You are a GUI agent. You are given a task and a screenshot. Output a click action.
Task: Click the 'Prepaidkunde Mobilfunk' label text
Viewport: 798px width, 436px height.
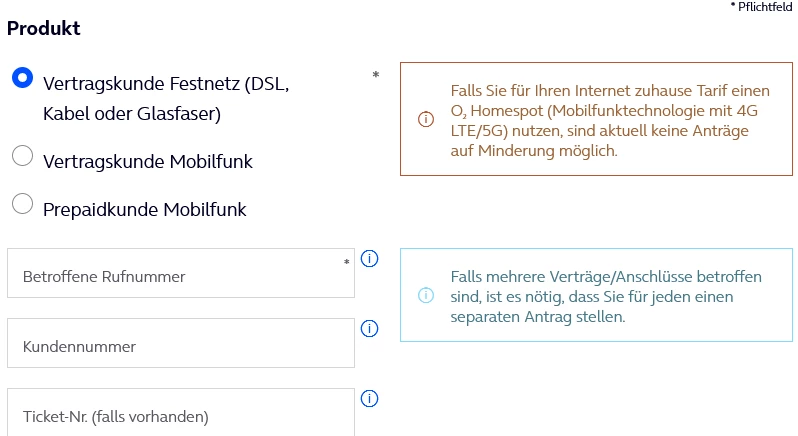145,210
